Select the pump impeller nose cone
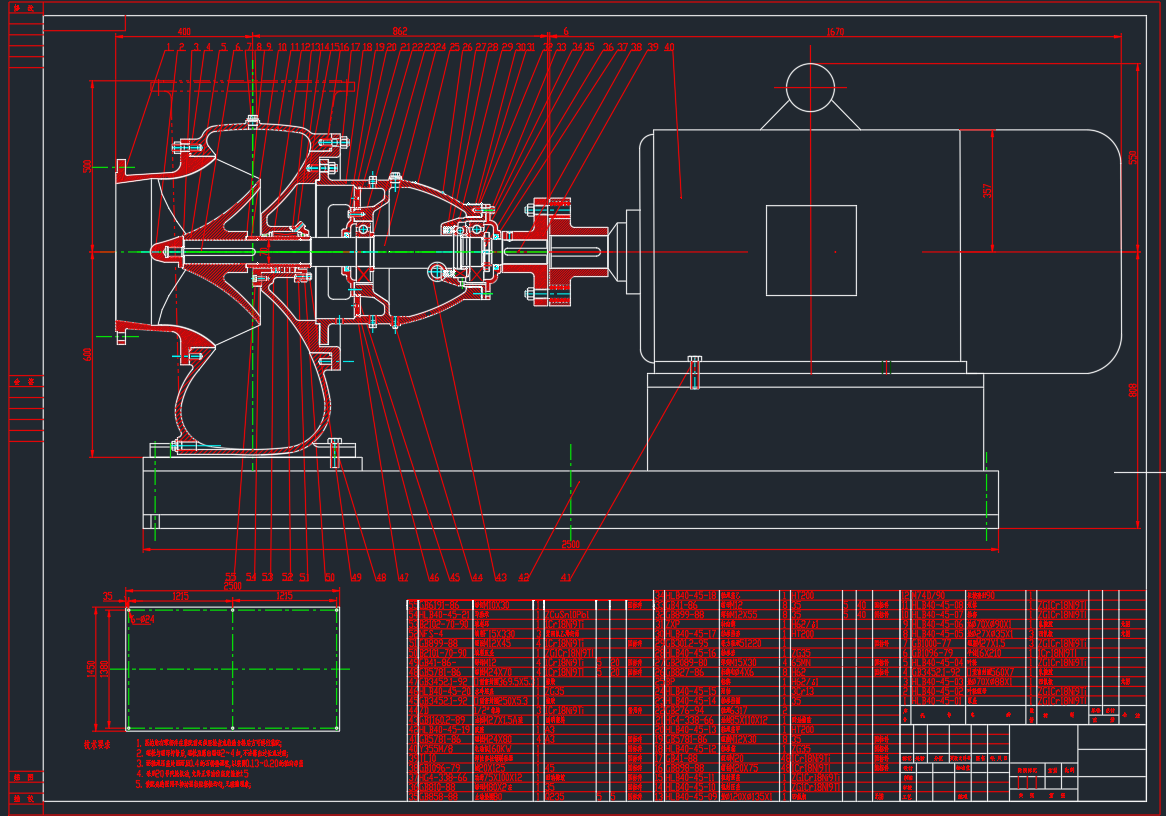The image size is (1166, 816). (x=160, y=250)
